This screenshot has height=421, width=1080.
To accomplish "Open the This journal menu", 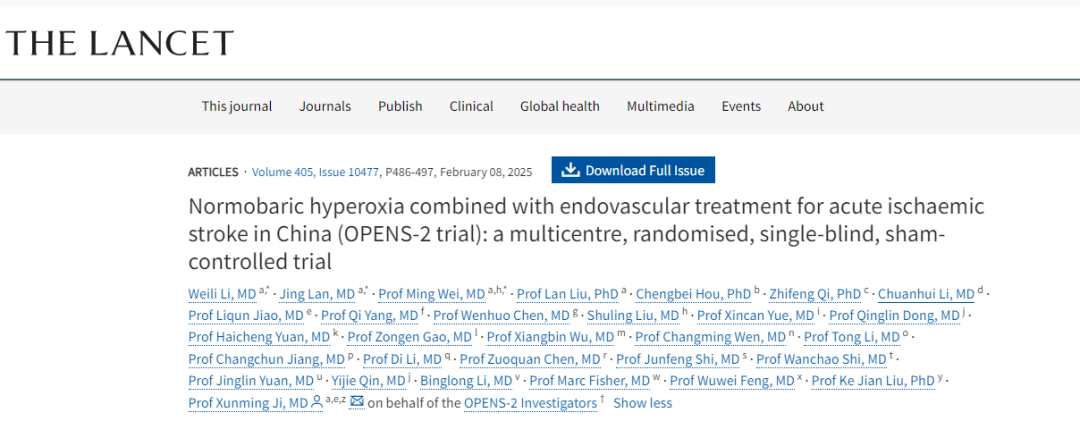I will [x=237, y=106].
